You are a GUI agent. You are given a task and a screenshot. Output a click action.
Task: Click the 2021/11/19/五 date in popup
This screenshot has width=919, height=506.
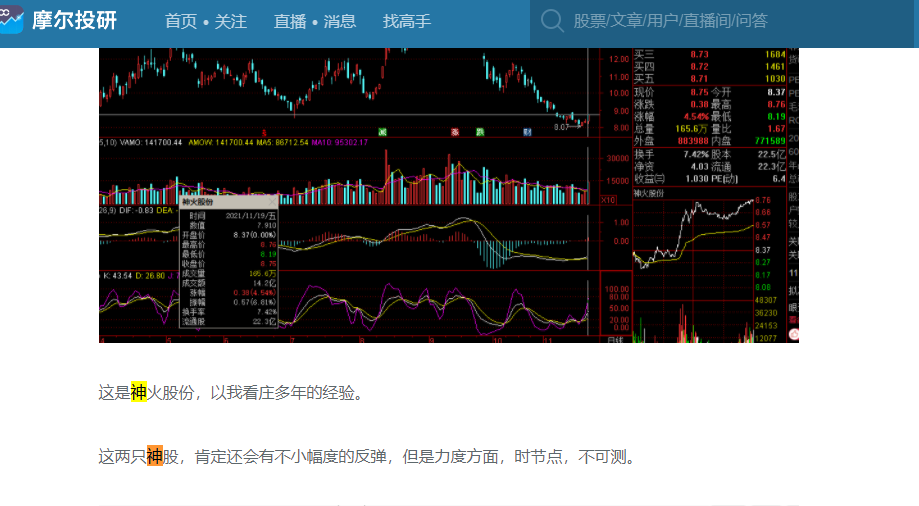250,216
